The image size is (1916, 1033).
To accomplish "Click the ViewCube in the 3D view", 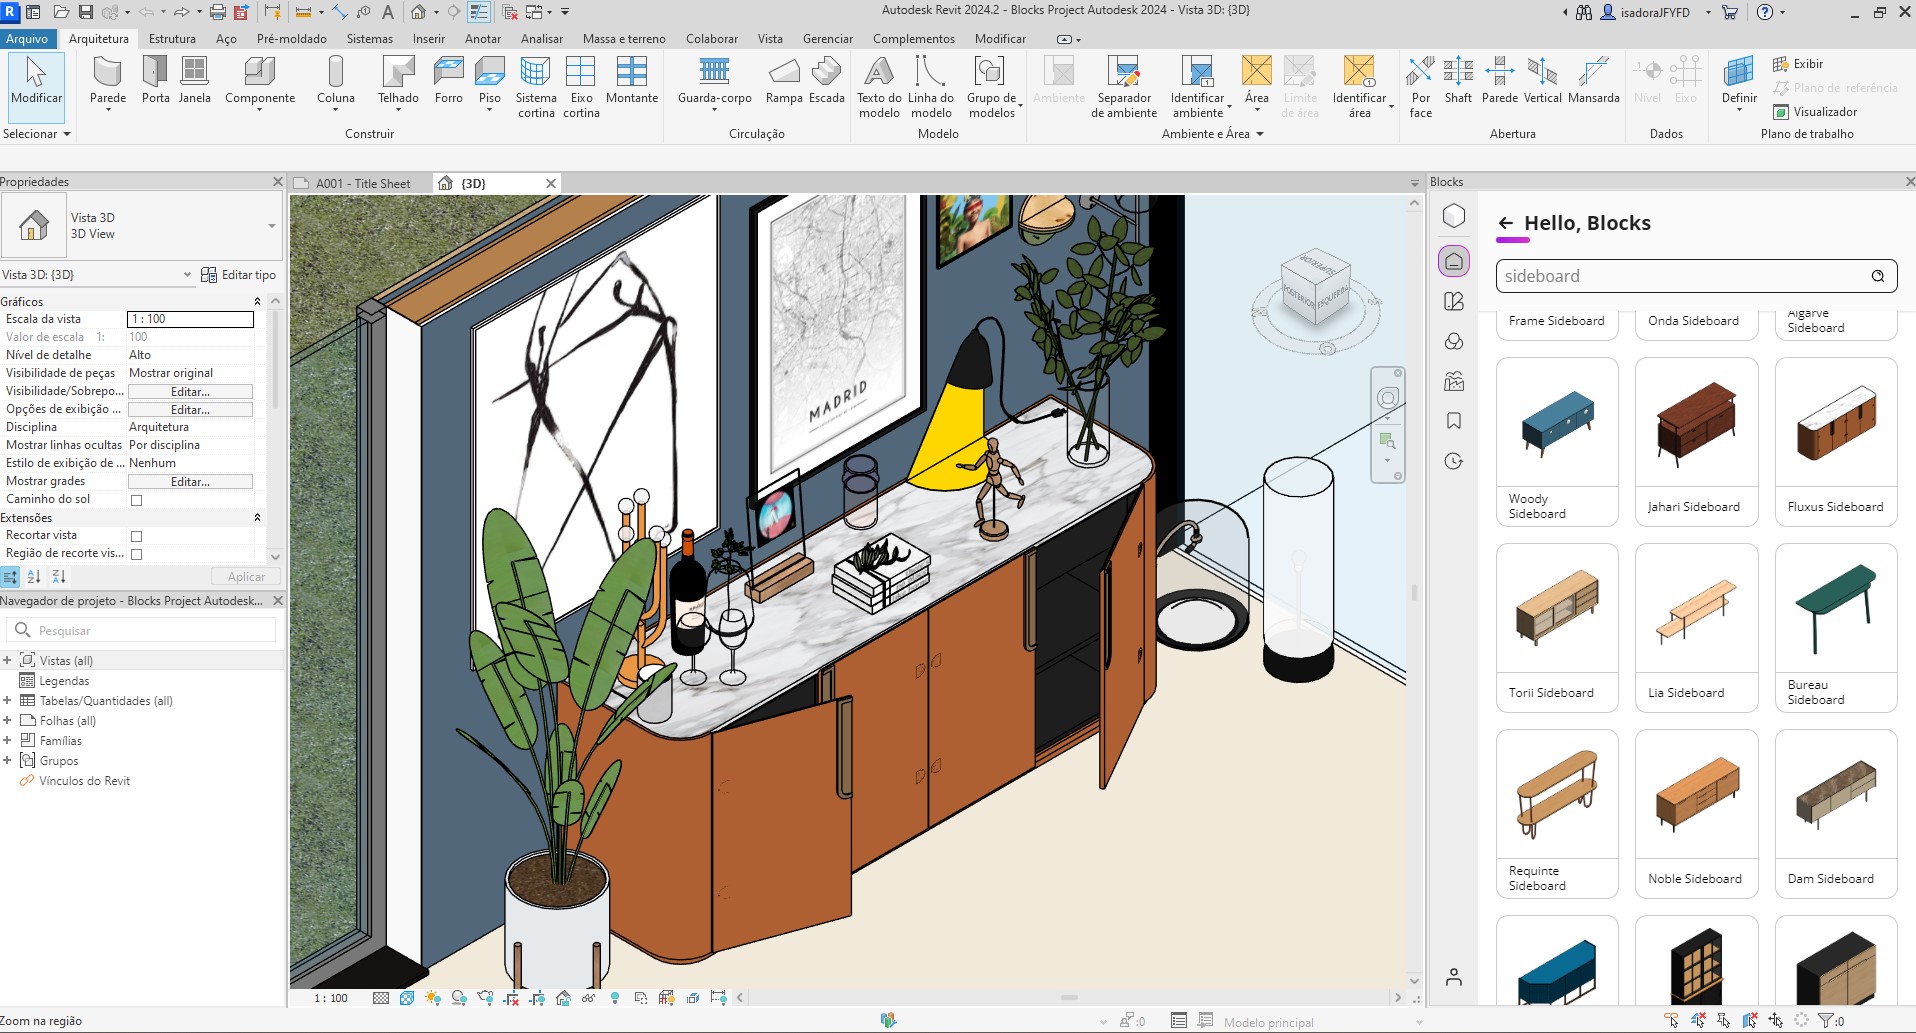I will click(x=1315, y=287).
